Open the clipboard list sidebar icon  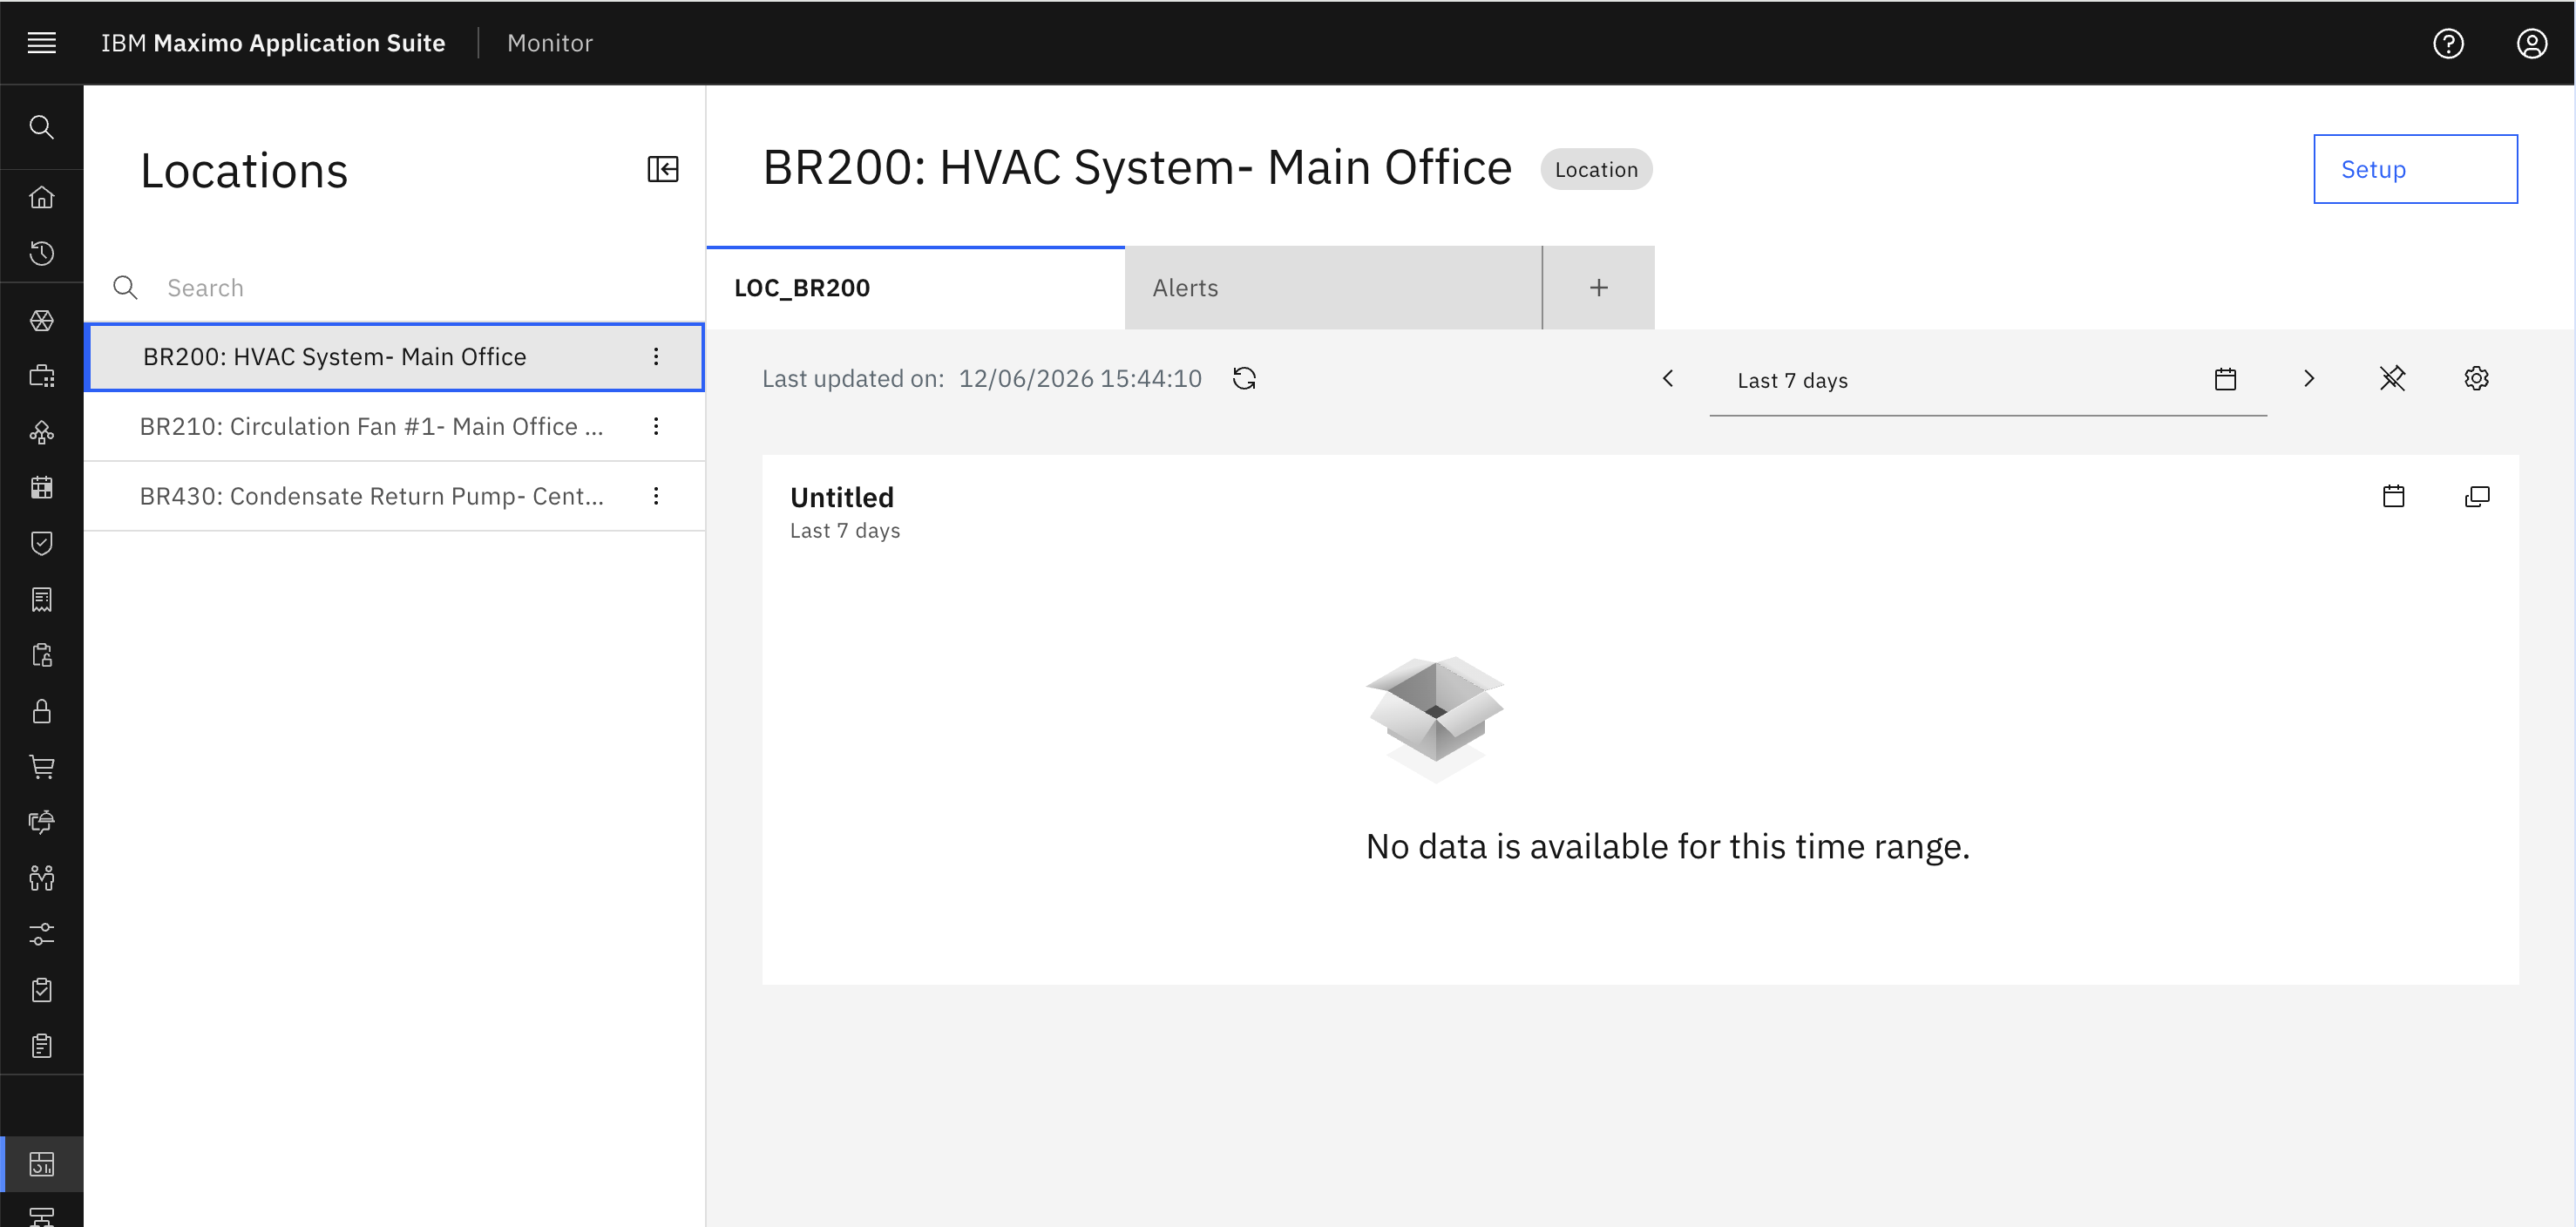pyautogui.click(x=41, y=1046)
